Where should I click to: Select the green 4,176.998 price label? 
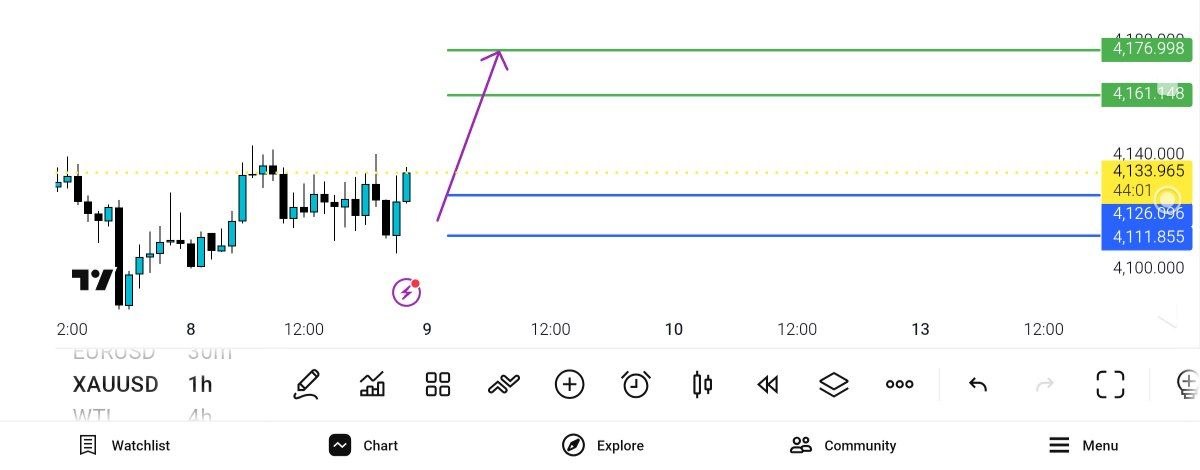coord(1147,49)
